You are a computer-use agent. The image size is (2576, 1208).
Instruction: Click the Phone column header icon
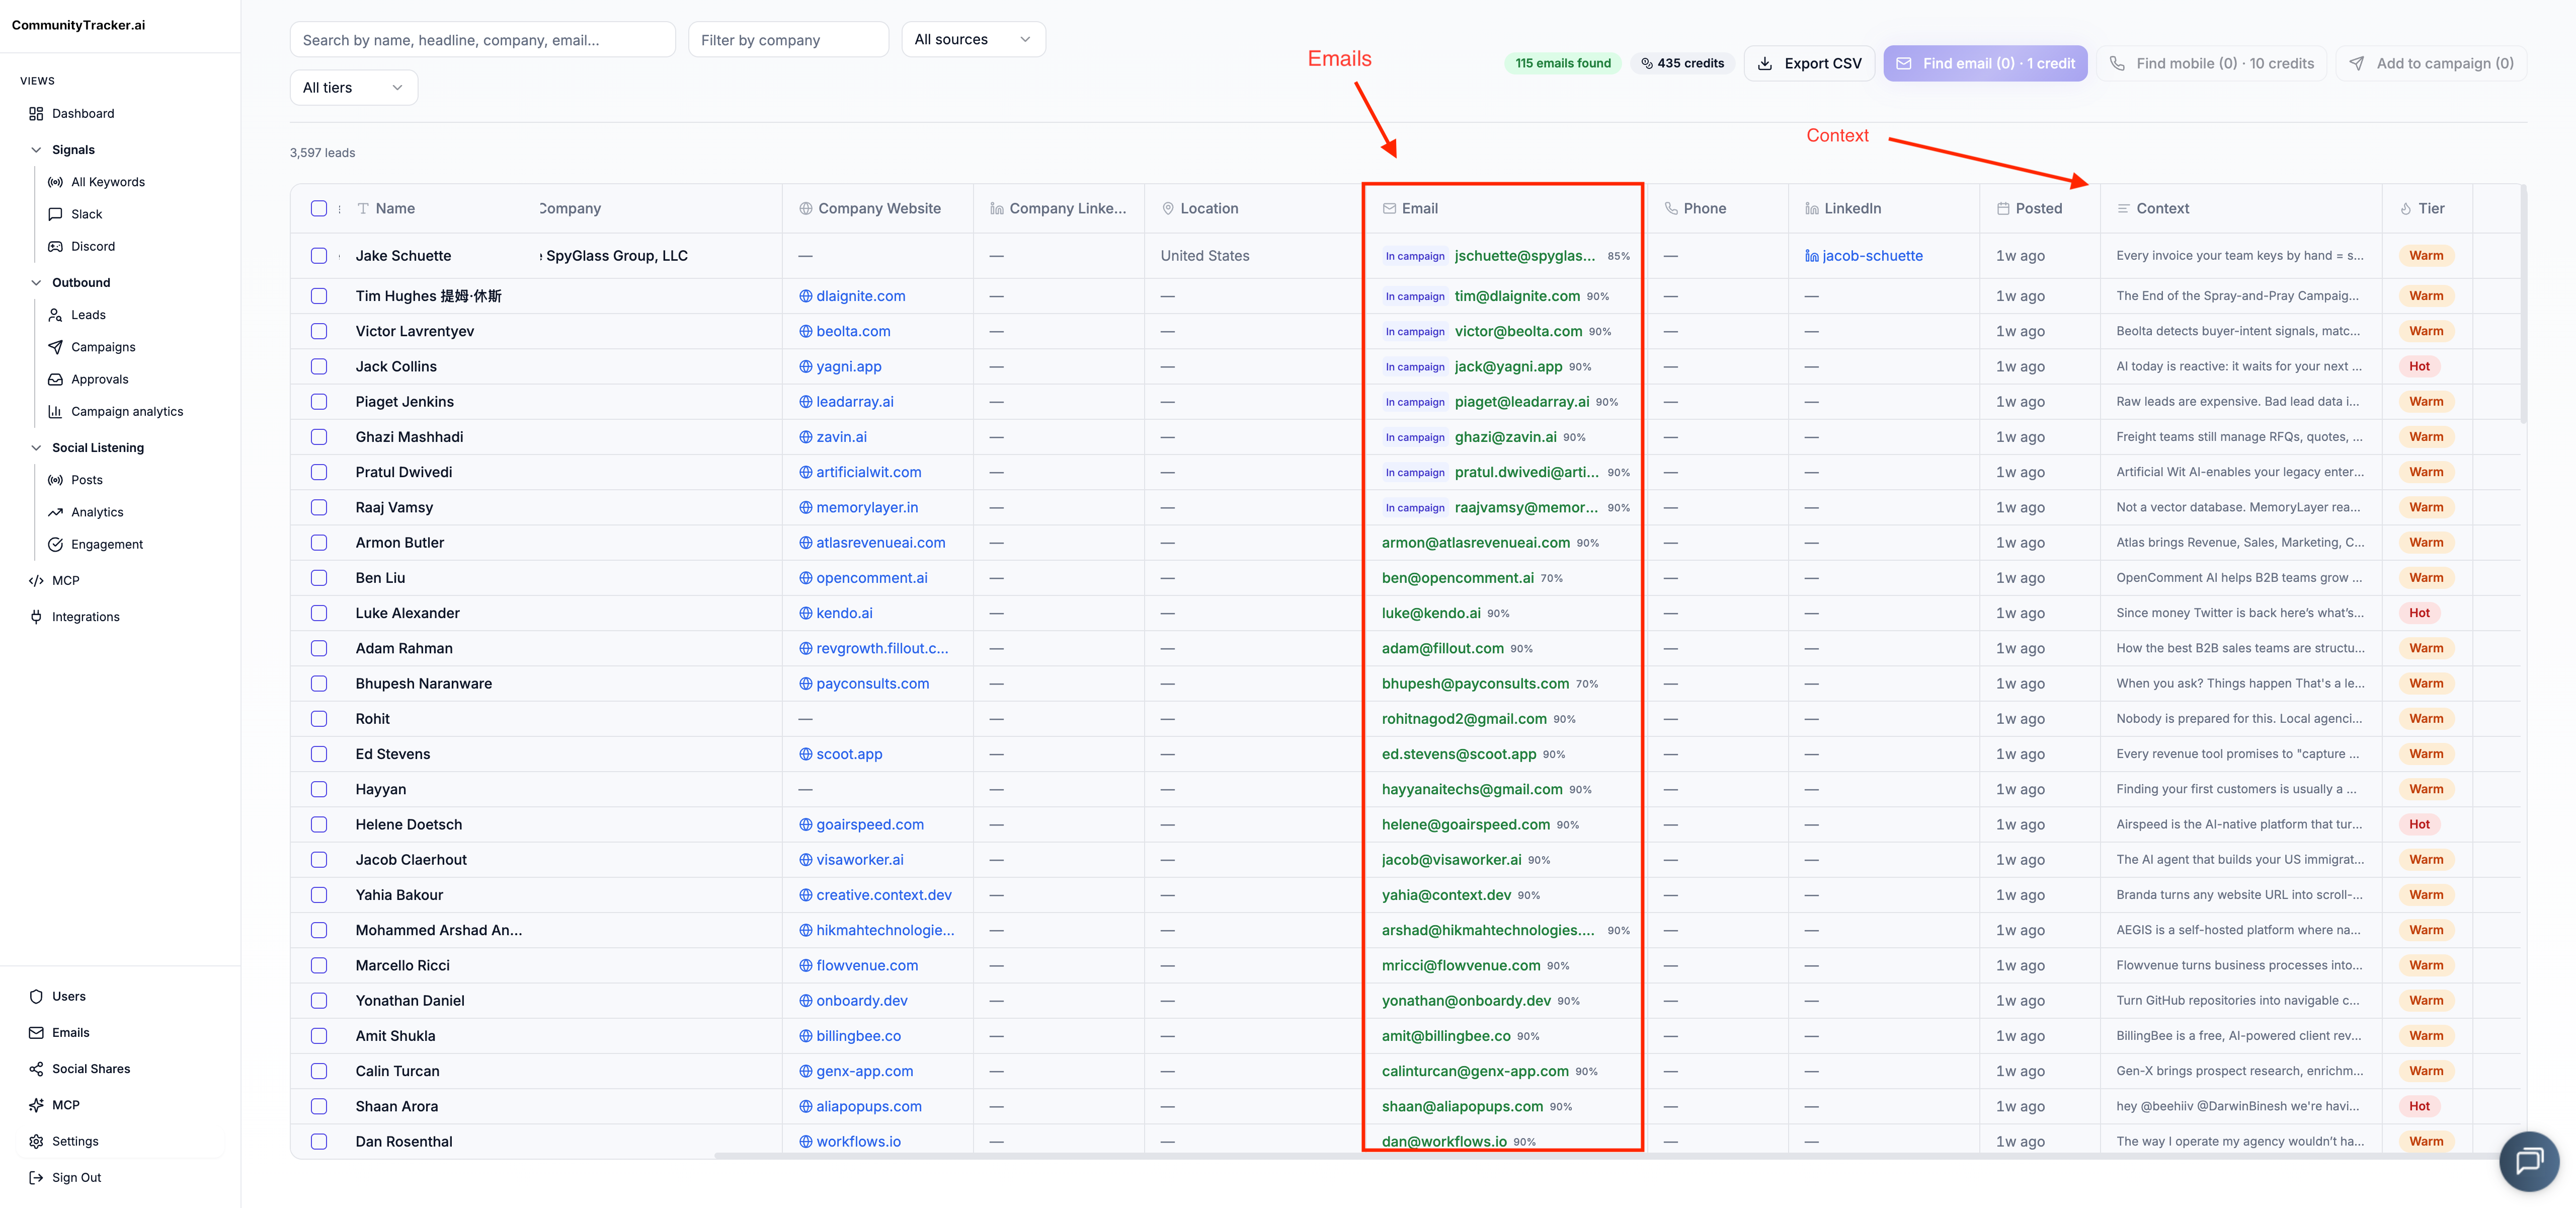click(x=1671, y=208)
